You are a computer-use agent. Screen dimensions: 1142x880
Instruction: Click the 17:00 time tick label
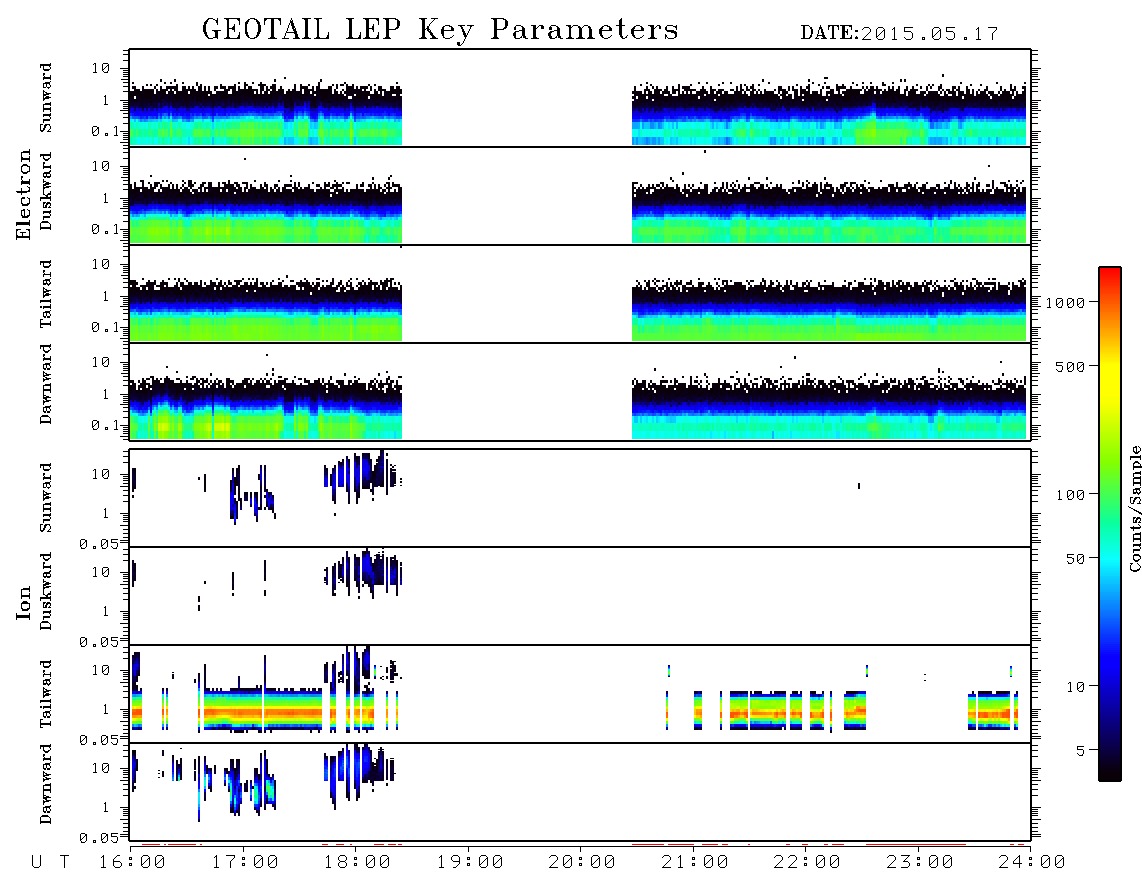tap(245, 863)
